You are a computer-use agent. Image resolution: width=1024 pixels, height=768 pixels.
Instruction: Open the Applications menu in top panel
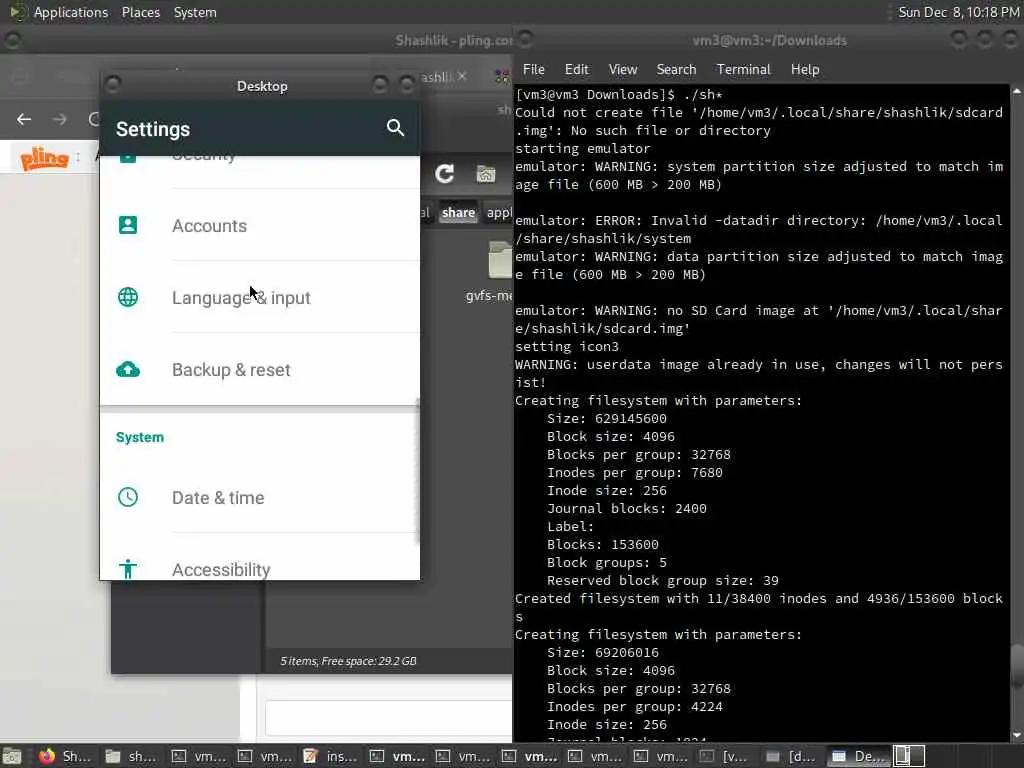(x=71, y=12)
